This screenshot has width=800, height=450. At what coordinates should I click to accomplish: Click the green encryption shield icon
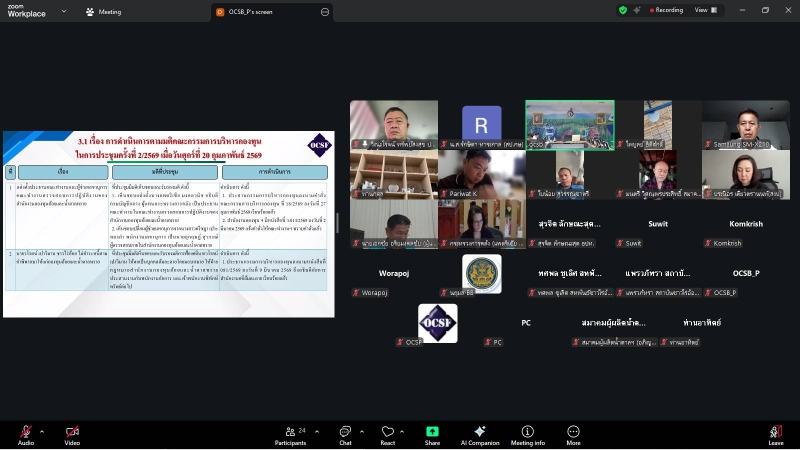pyautogui.click(x=623, y=10)
